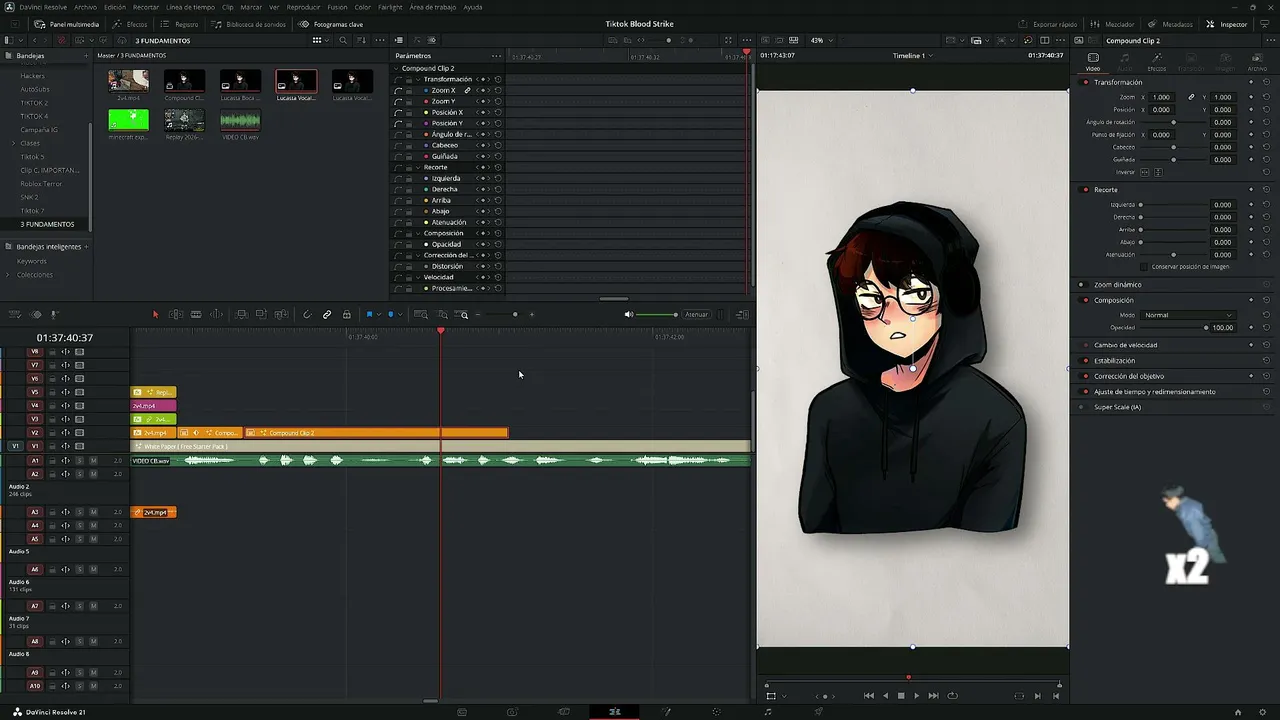Screen dimensions: 1280x720
Task: Reset the Transformación section in Inspector
Action: coord(1266,82)
